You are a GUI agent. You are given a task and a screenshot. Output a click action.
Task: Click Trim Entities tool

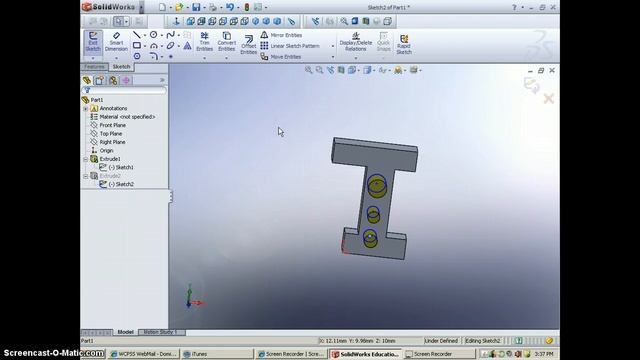coord(204,42)
